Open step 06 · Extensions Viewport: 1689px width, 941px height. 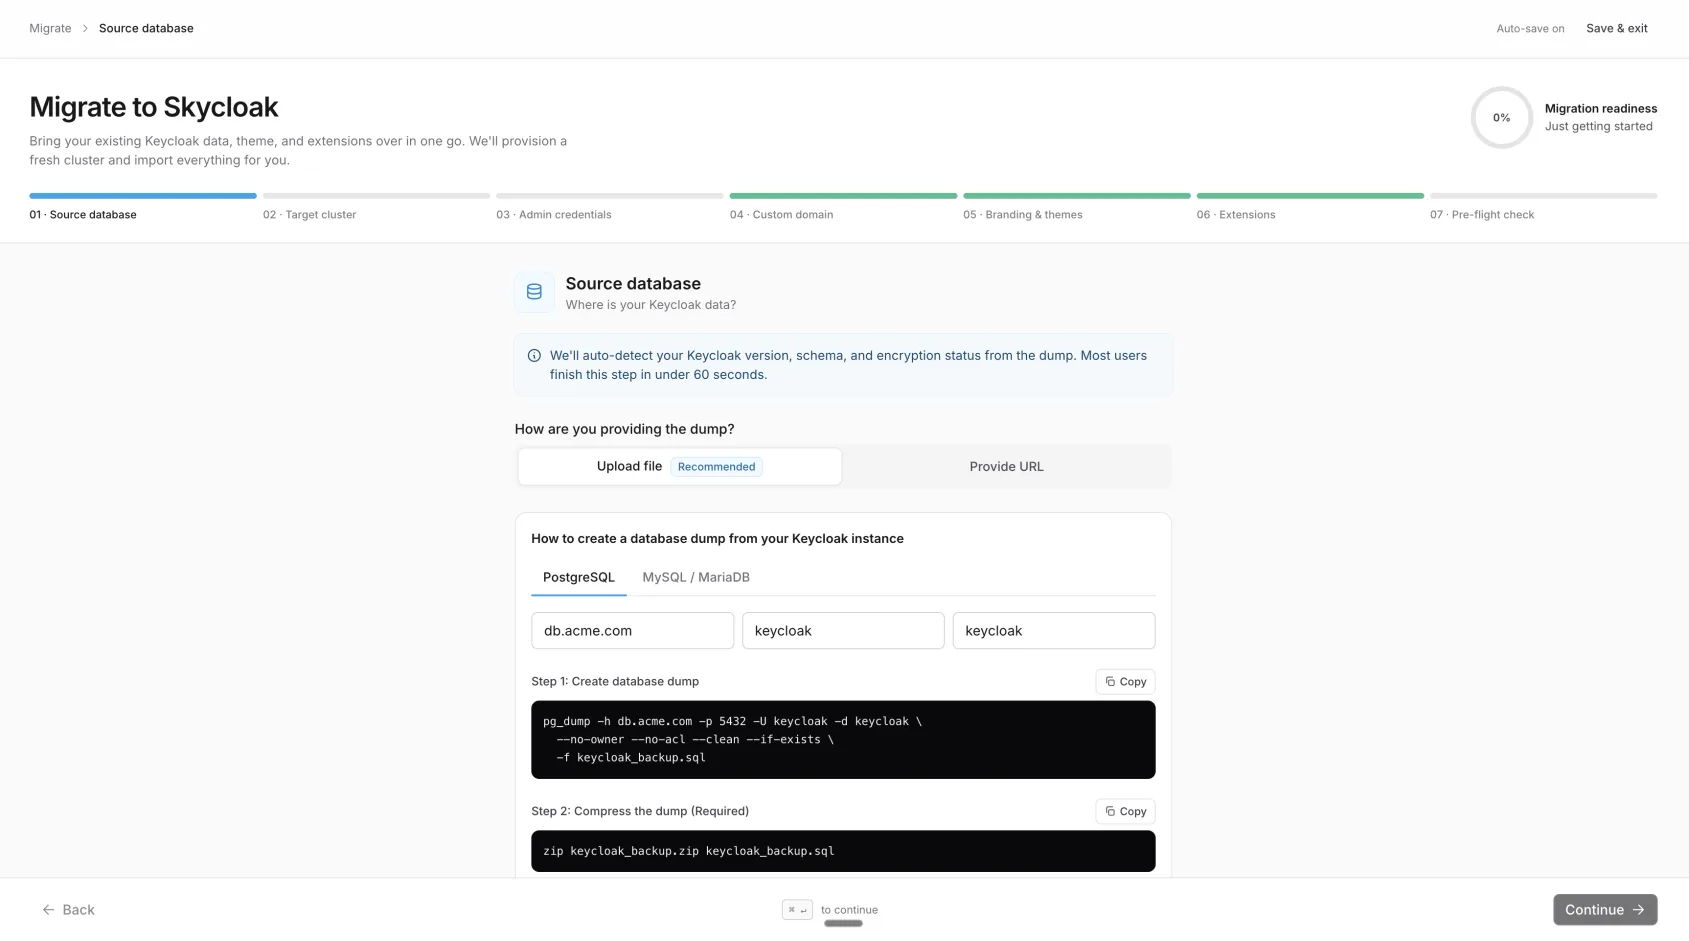point(1310,207)
